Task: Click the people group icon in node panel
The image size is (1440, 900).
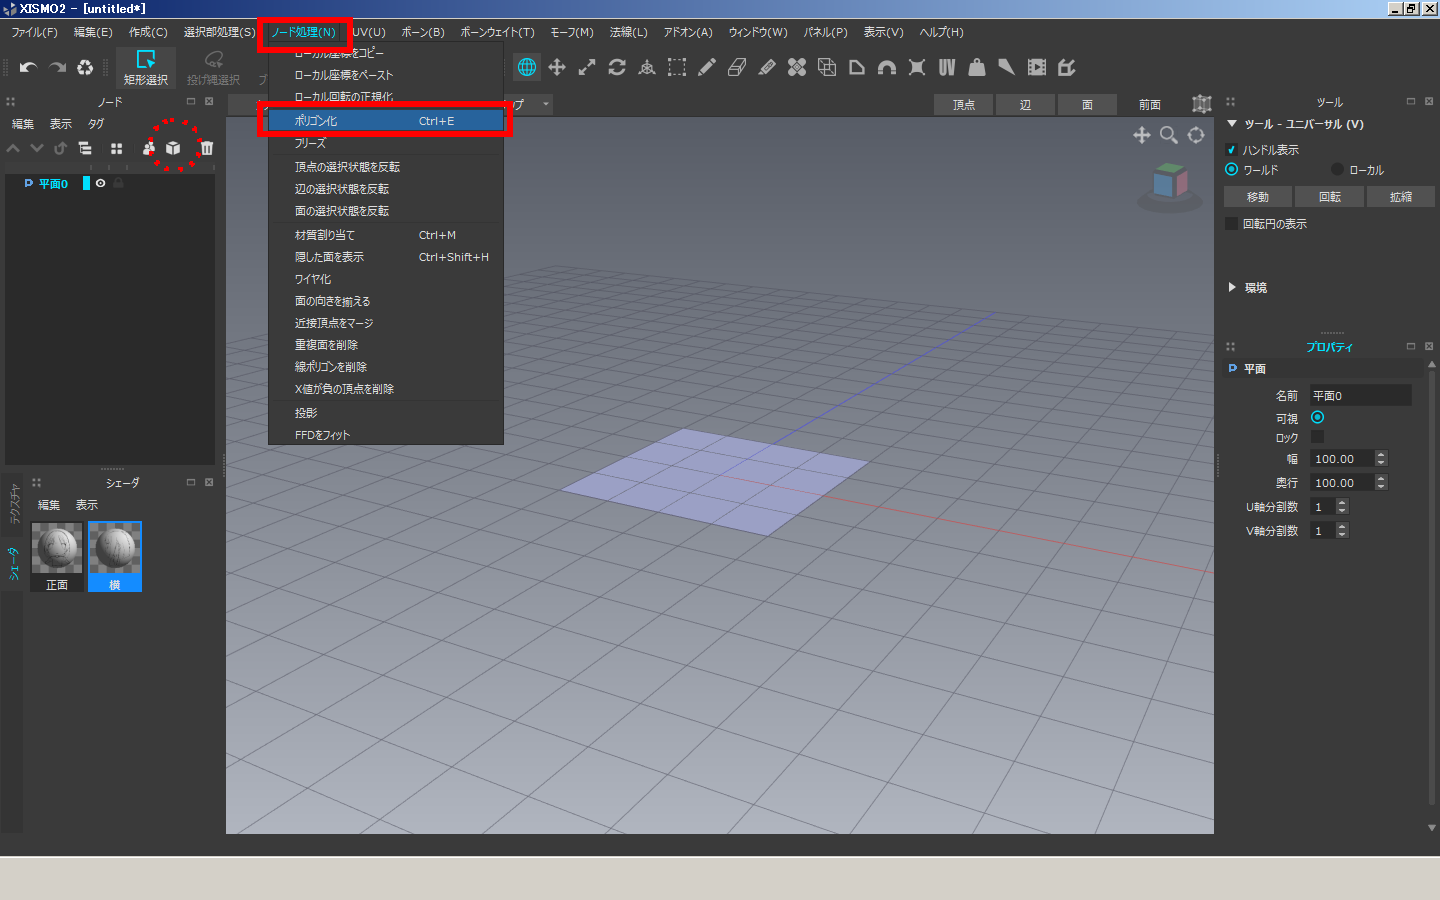Action: tap(149, 148)
